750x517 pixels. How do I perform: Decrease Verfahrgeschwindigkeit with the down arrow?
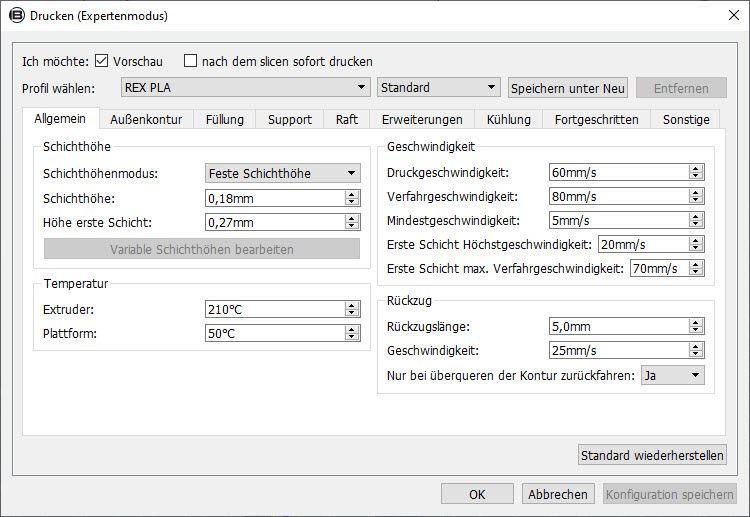[696, 200]
